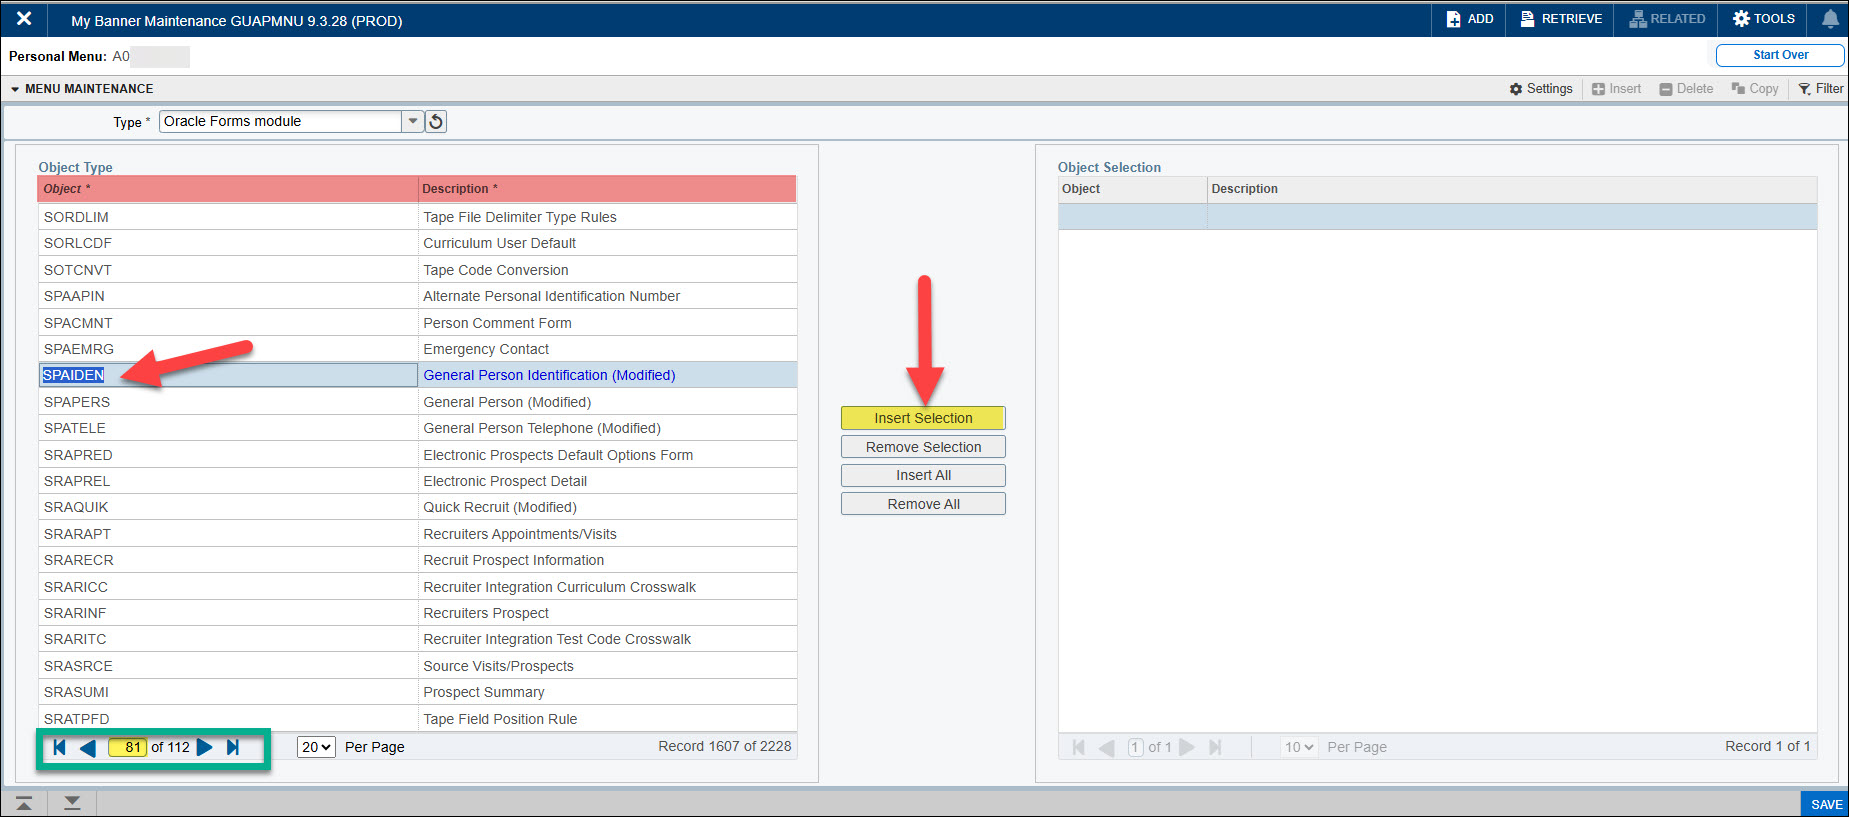The width and height of the screenshot is (1849, 817).
Task: Select the SORDLIM object row
Action: [x=228, y=217]
